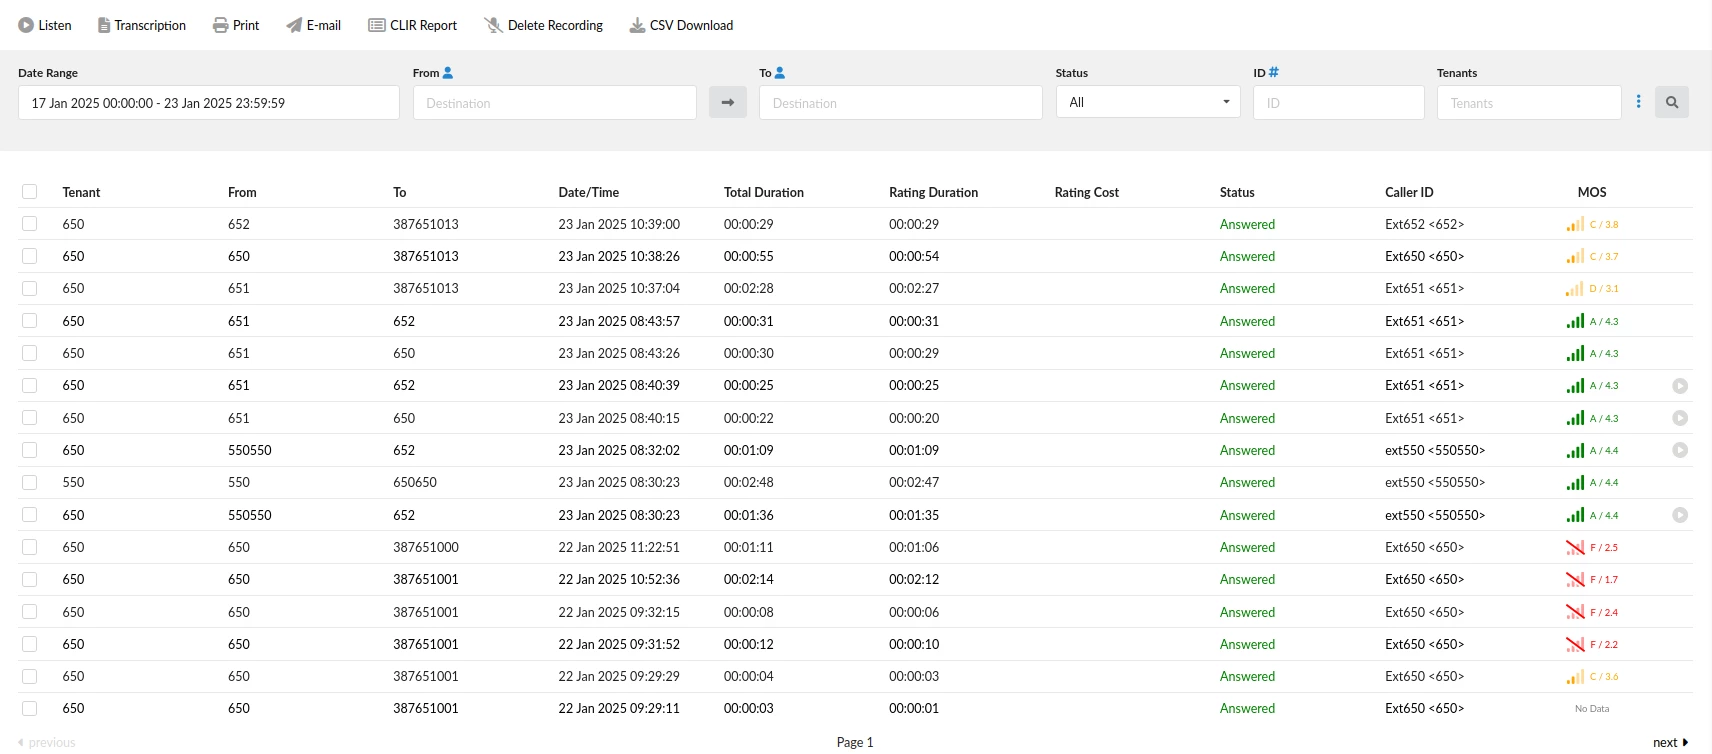Click the Tenants filter input field
The image size is (1712, 754).
point(1528,103)
